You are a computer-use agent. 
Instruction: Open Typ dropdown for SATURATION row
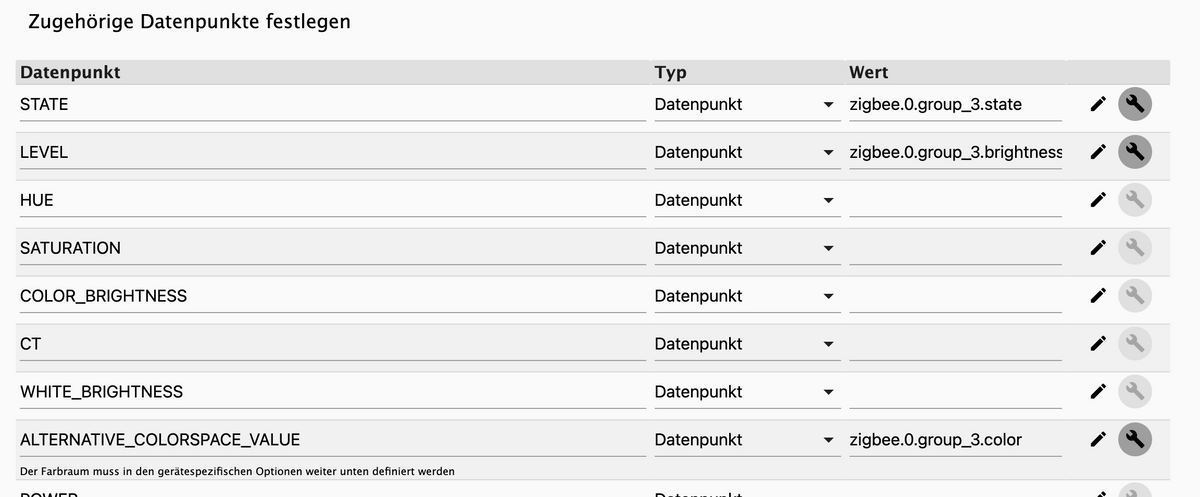pyautogui.click(x=744, y=248)
